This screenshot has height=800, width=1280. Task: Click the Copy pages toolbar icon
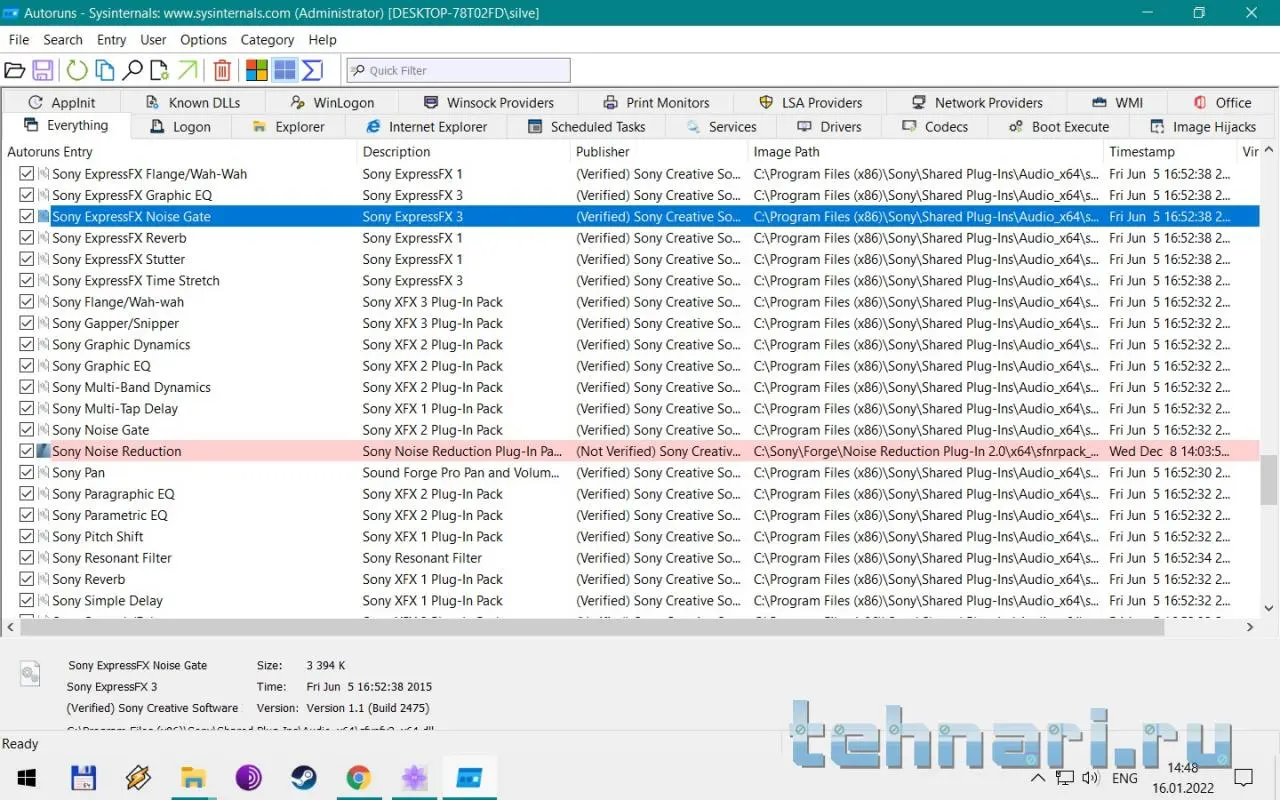click(104, 70)
